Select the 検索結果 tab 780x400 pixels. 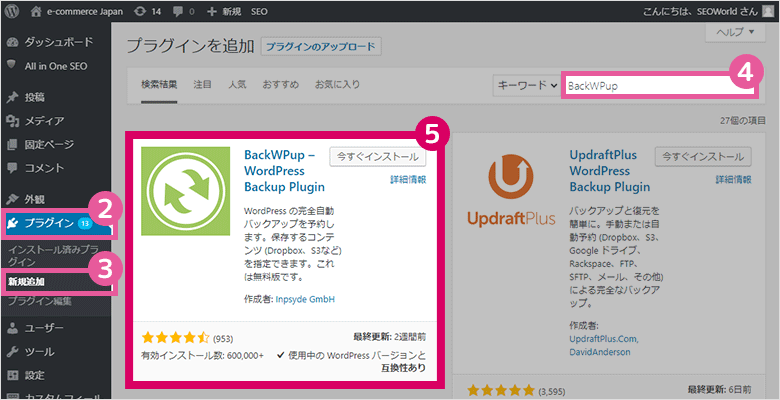click(x=159, y=85)
